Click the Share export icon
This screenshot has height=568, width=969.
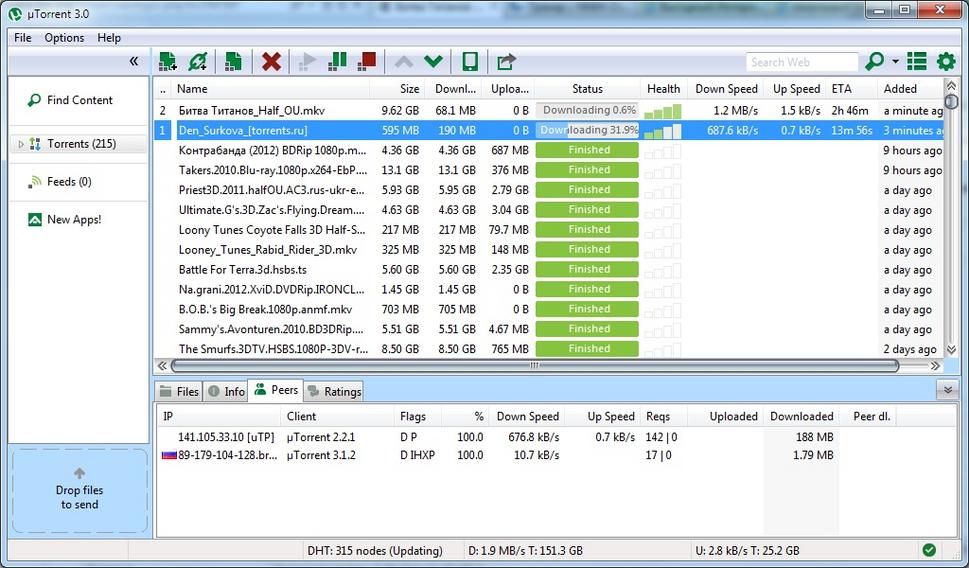pyautogui.click(x=506, y=61)
